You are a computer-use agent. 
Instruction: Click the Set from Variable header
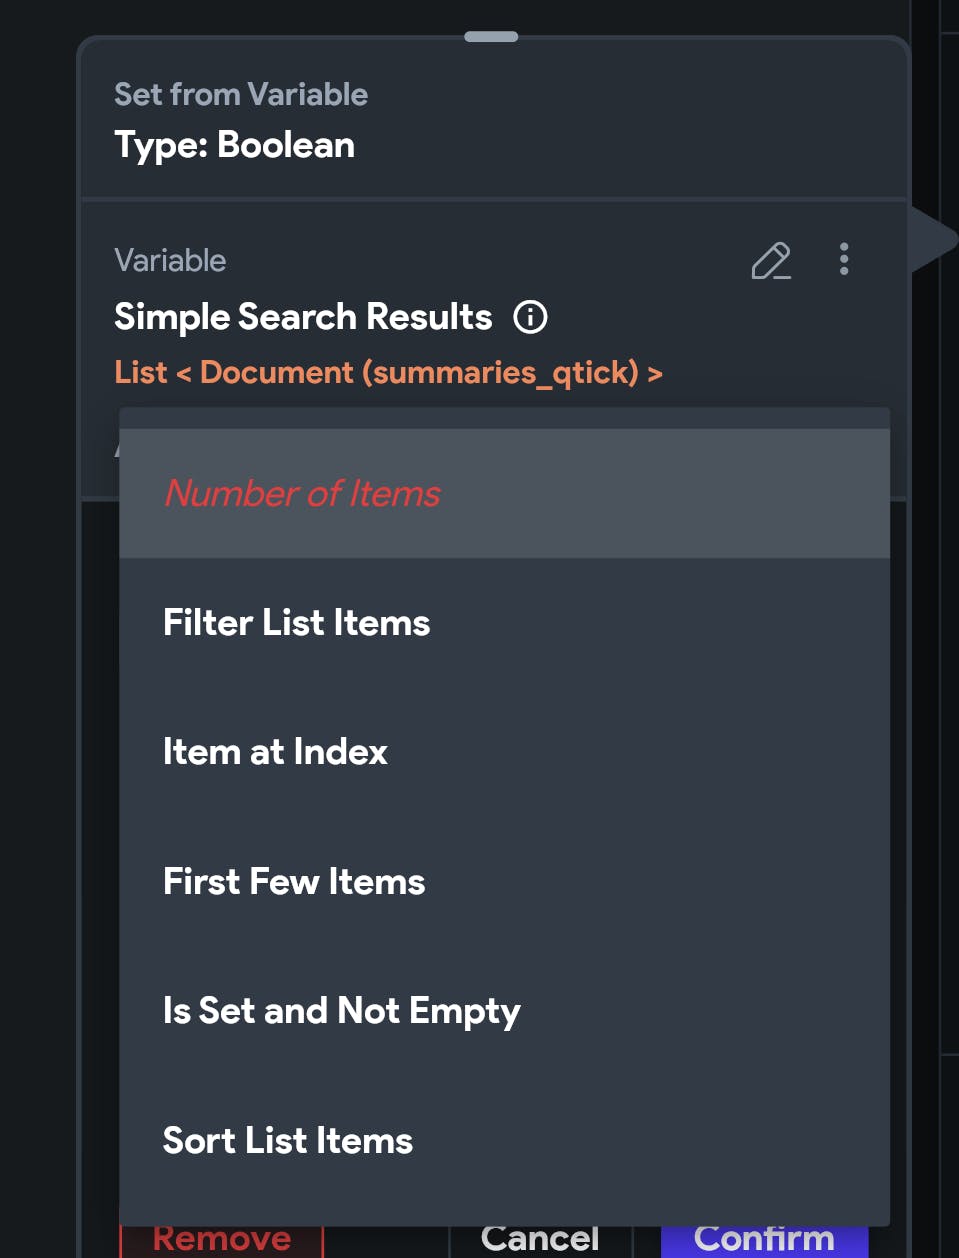[x=241, y=94]
